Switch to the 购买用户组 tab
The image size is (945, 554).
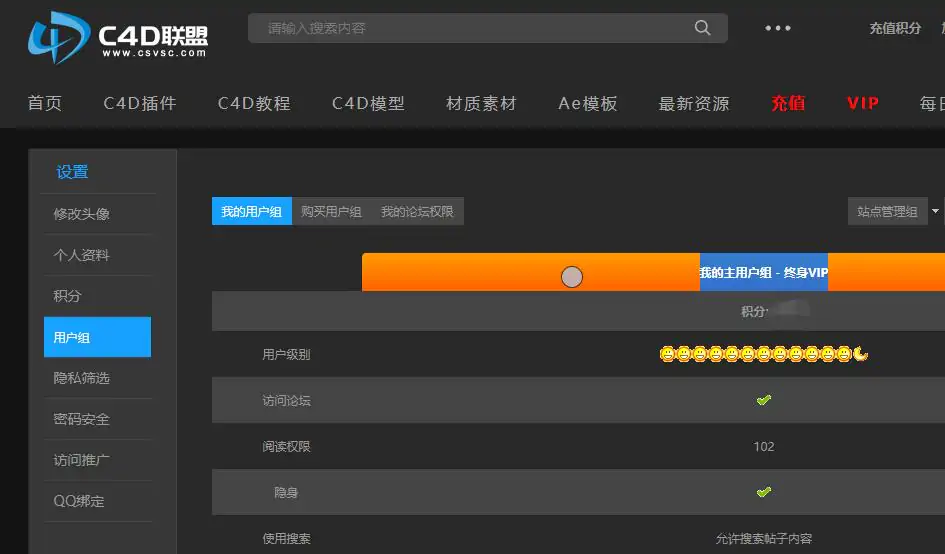coord(331,212)
